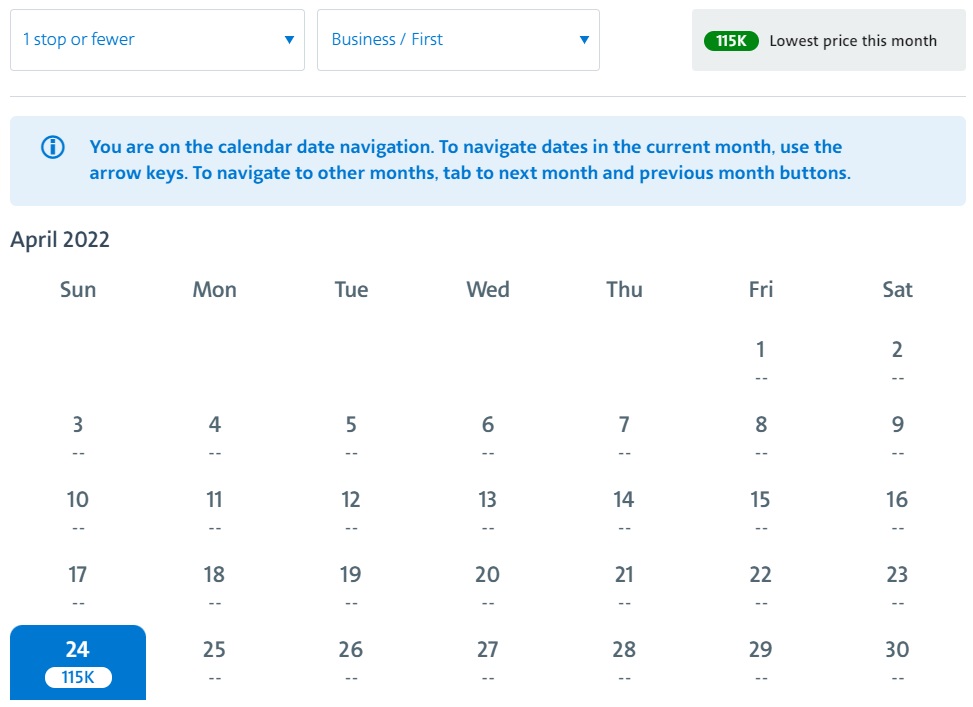Choose Monday April 18
Screen dimensions: 973x707
click(x=215, y=587)
